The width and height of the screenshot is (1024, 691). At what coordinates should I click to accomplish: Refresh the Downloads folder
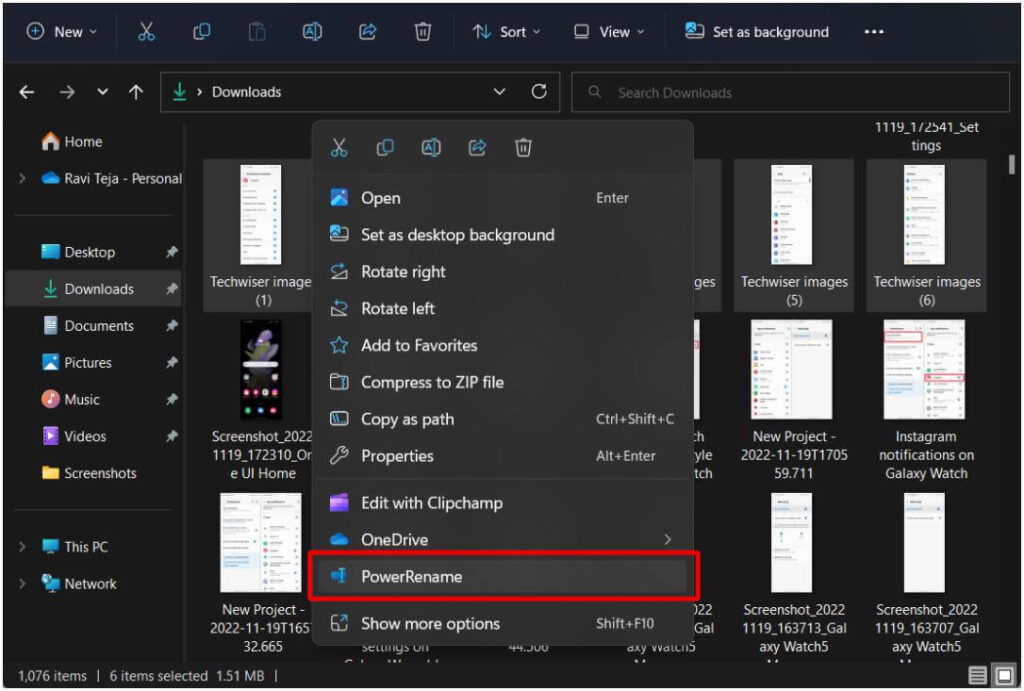click(539, 91)
